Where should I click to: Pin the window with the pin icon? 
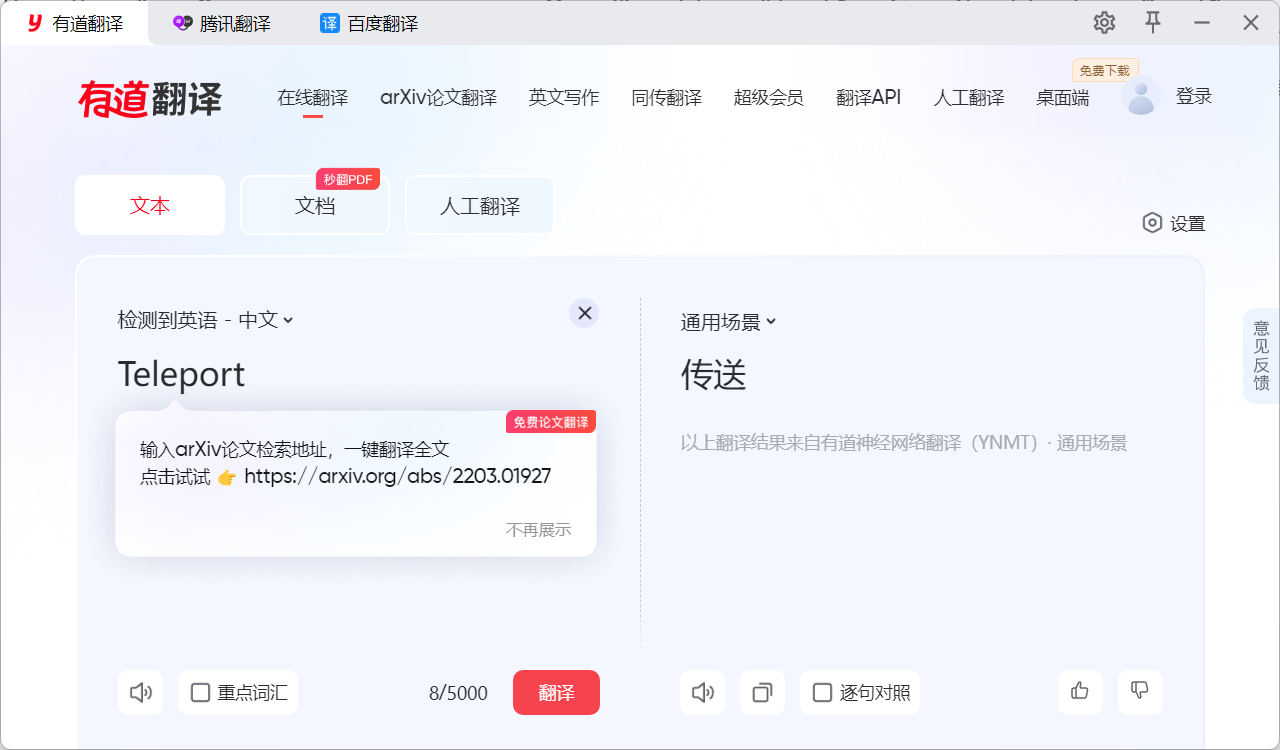pyautogui.click(x=1153, y=22)
